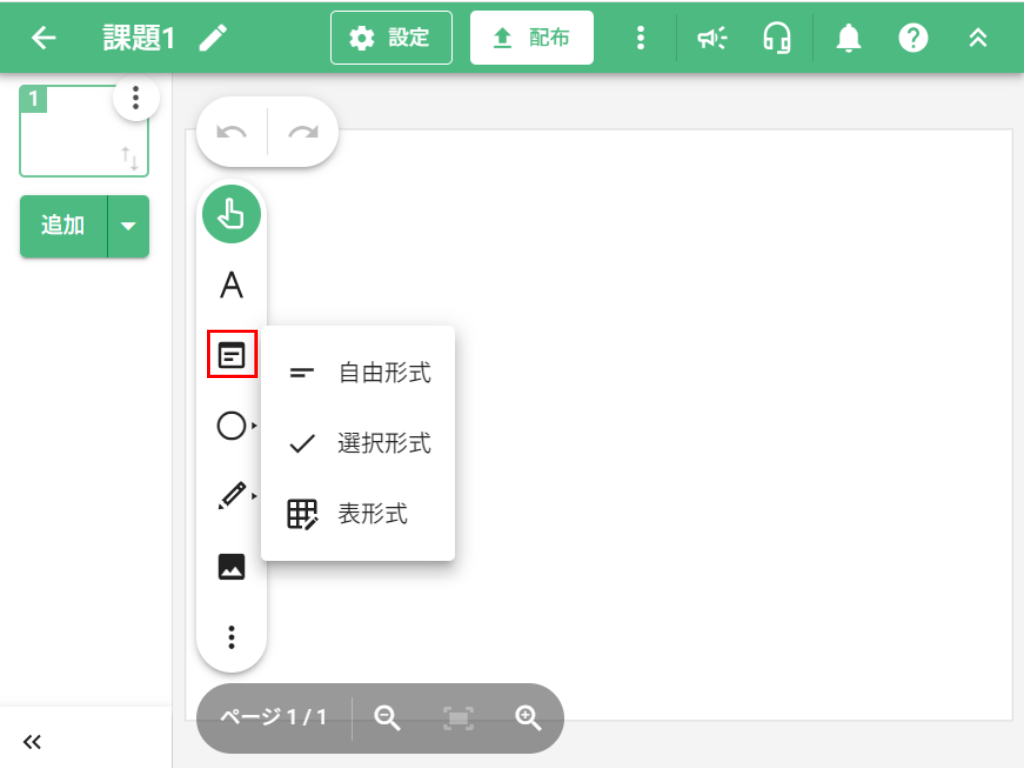The width and height of the screenshot is (1024, 768).
Task: Click the 配布 distribute button
Action: tap(532, 38)
